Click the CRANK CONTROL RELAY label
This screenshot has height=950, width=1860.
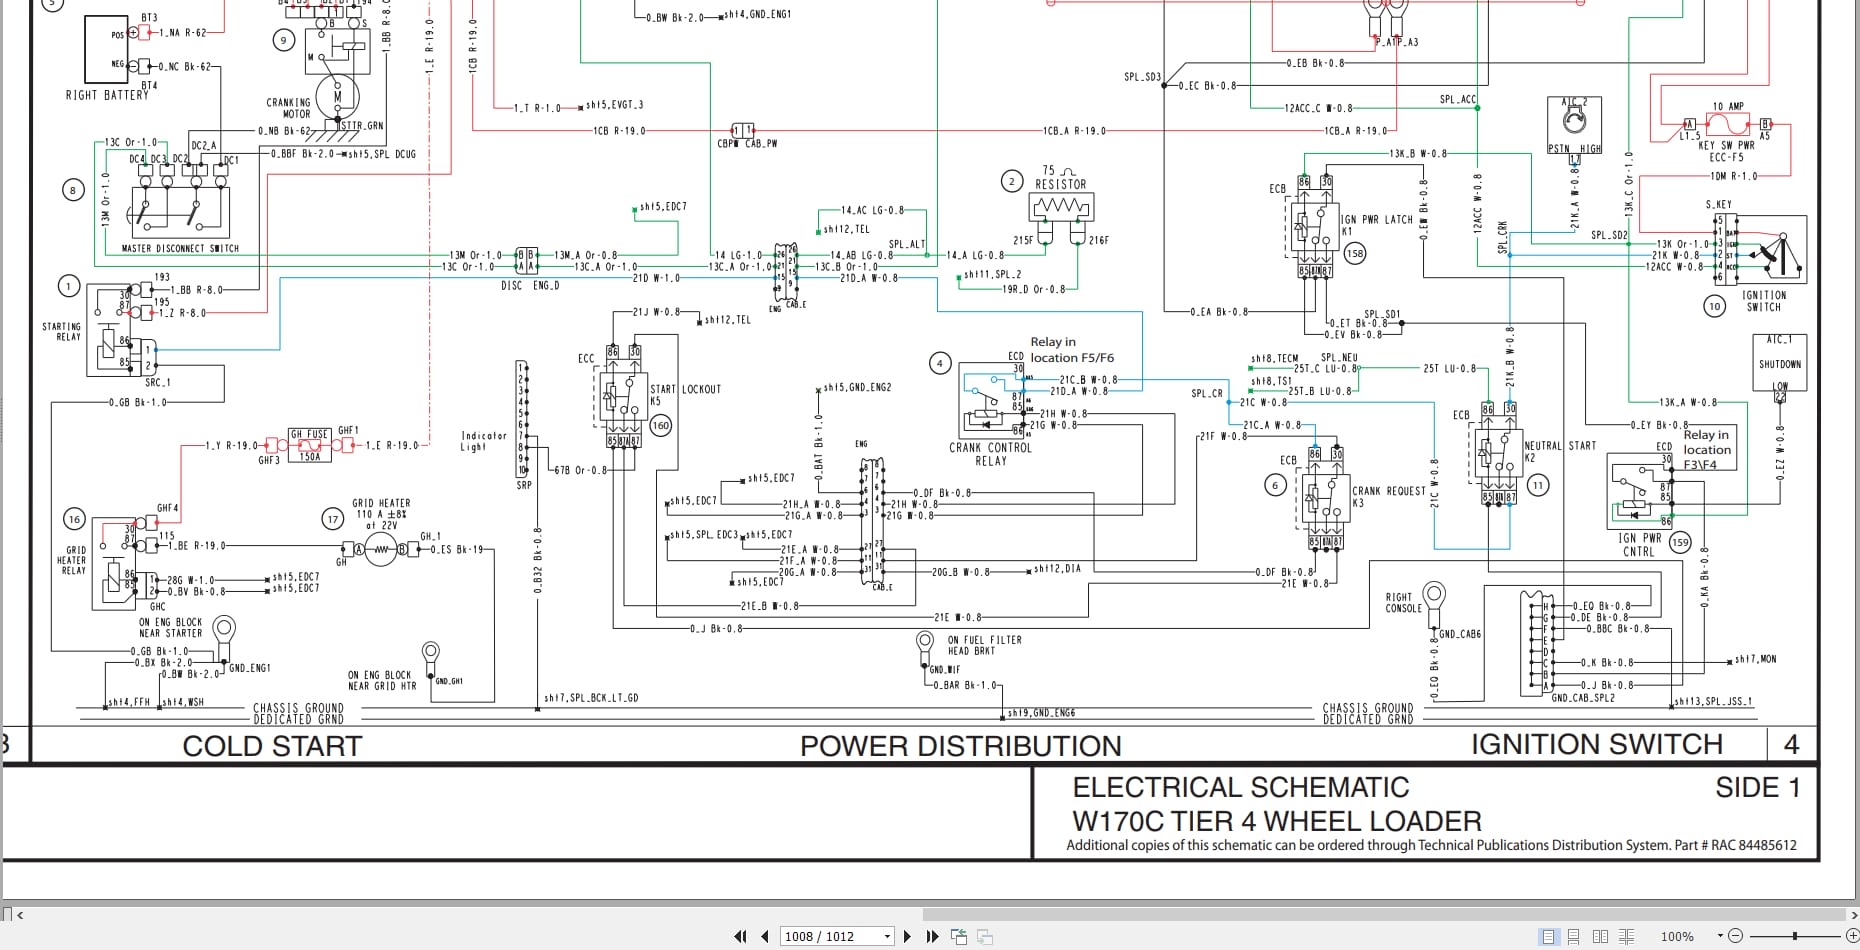pyautogui.click(x=990, y=454)
